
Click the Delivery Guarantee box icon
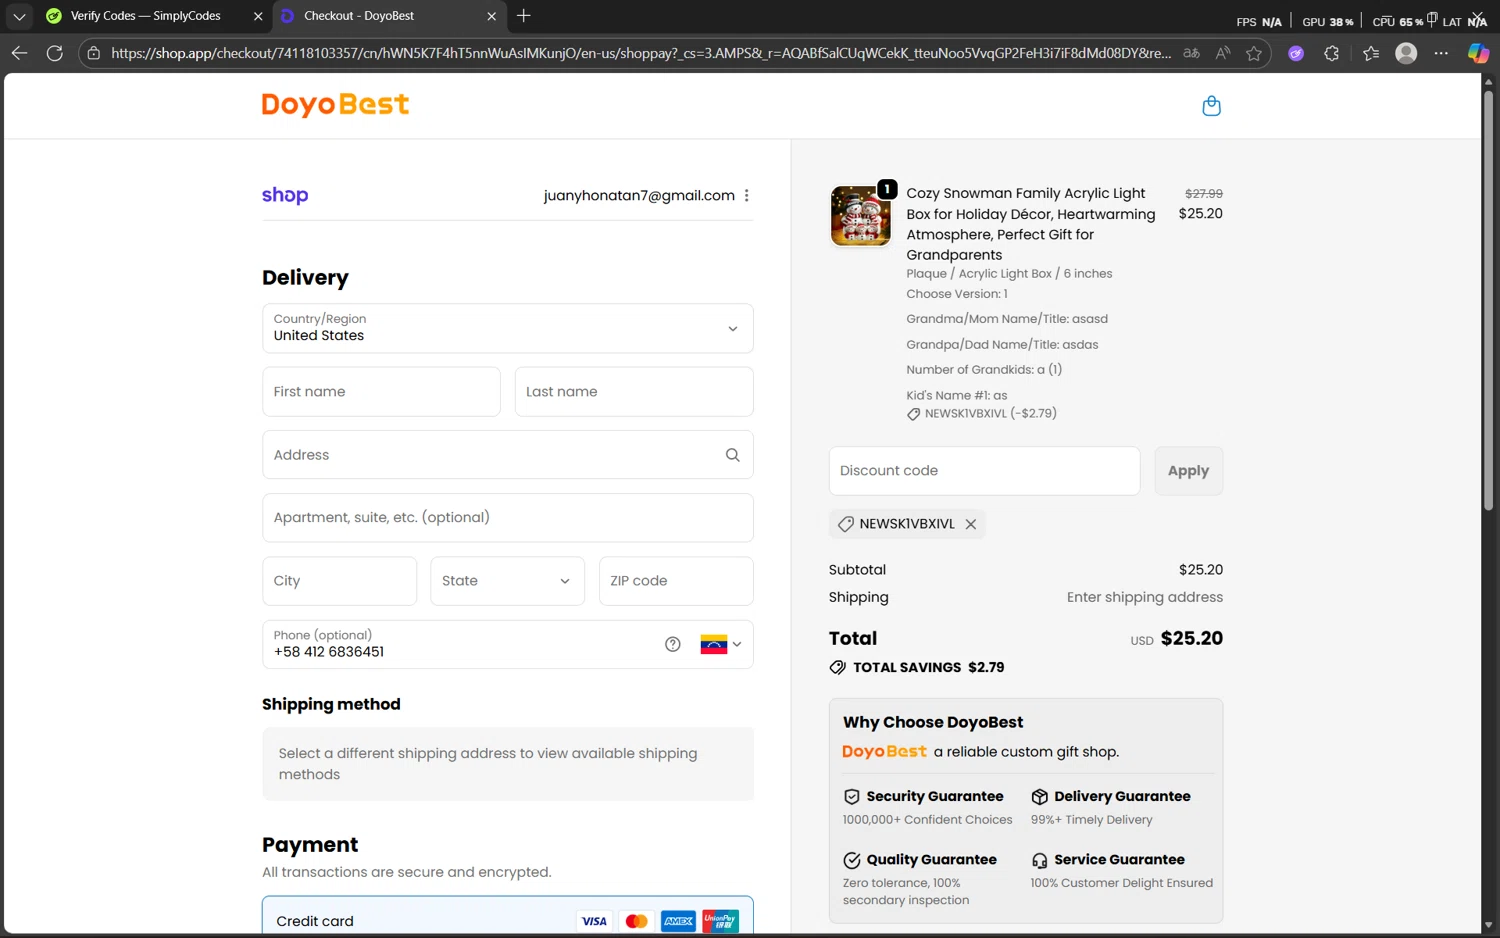1040,797
